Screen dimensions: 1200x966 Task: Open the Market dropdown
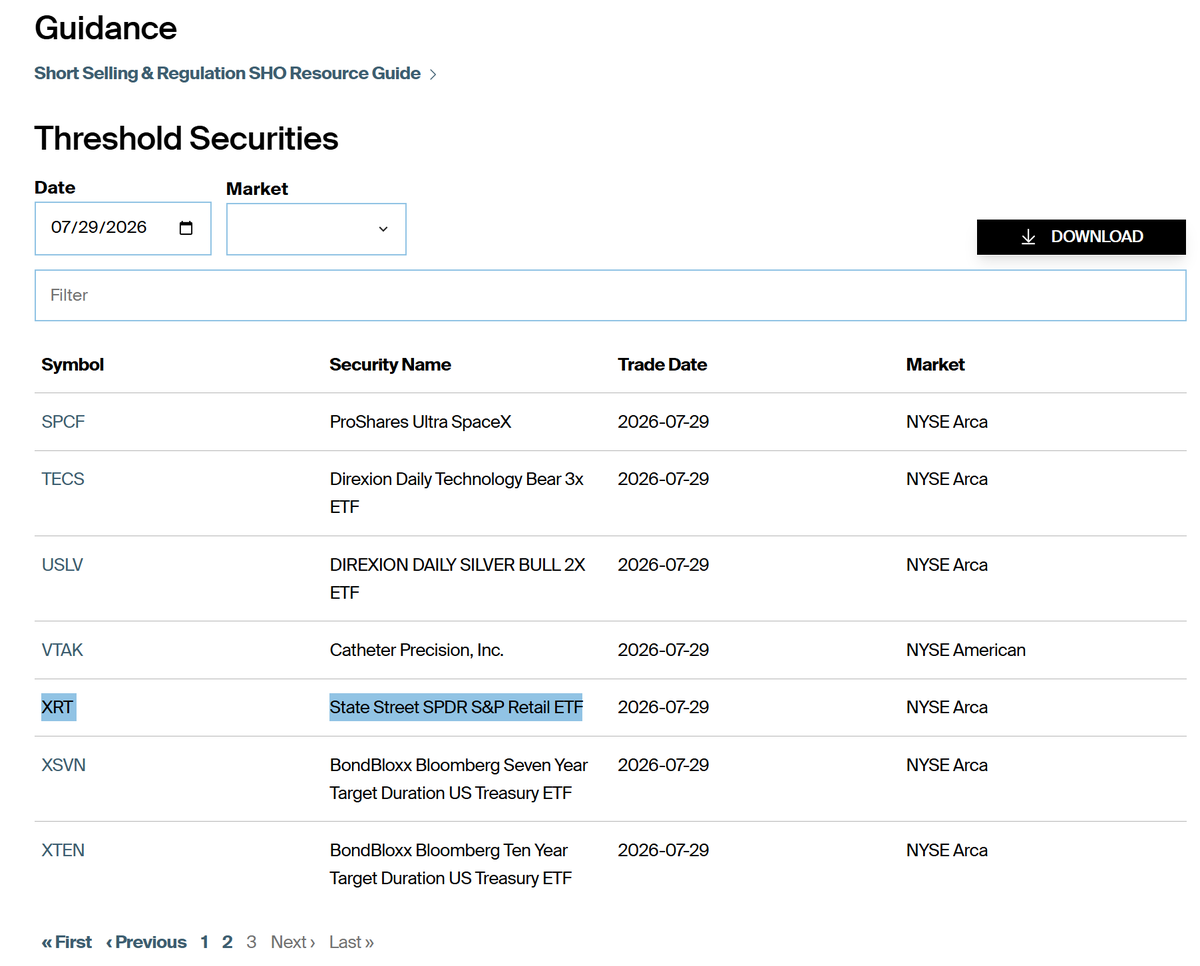click(x=316, y=229)
